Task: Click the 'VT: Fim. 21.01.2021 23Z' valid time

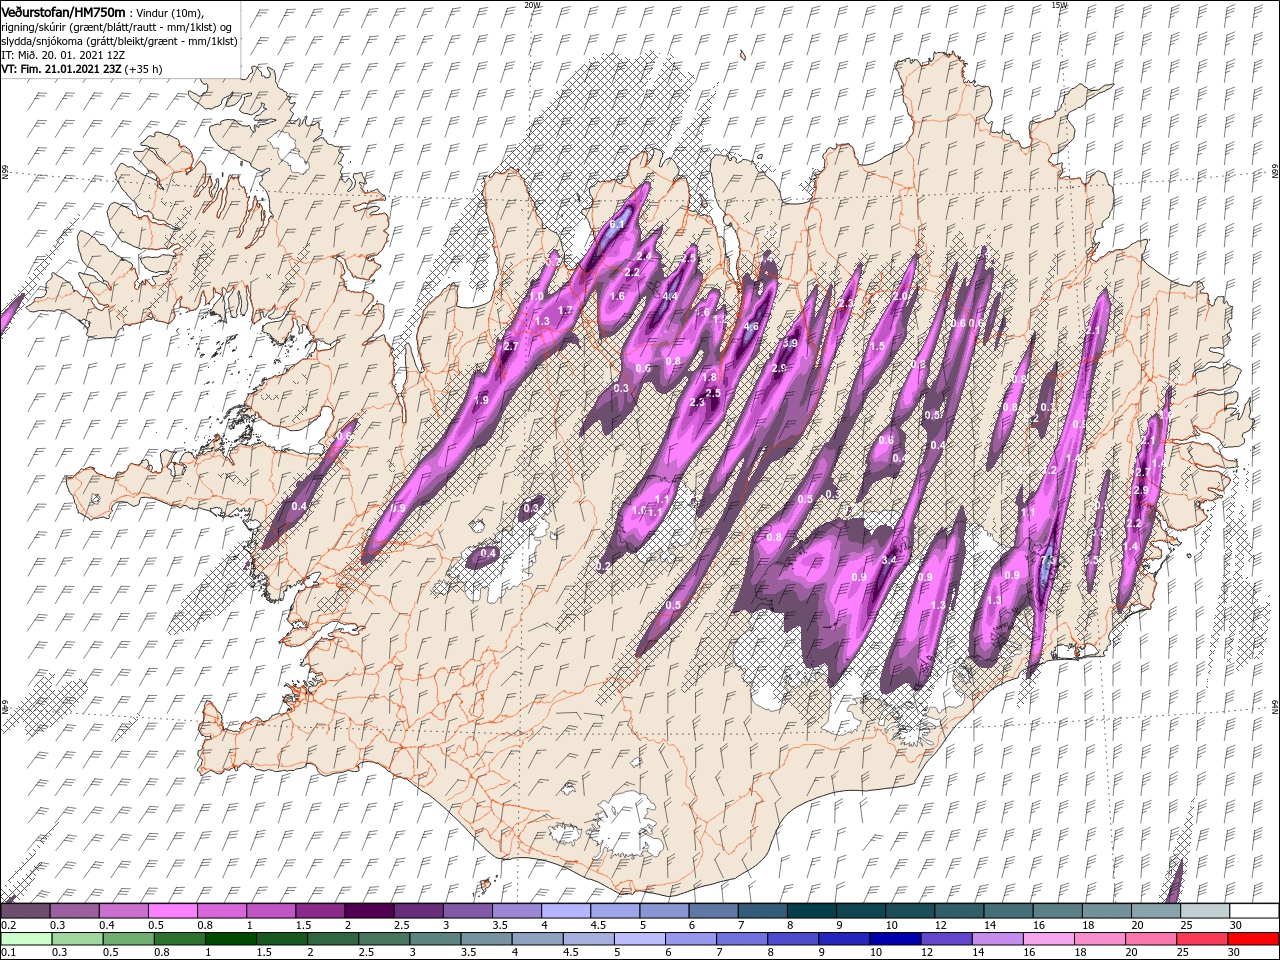Action: (61, 69)
